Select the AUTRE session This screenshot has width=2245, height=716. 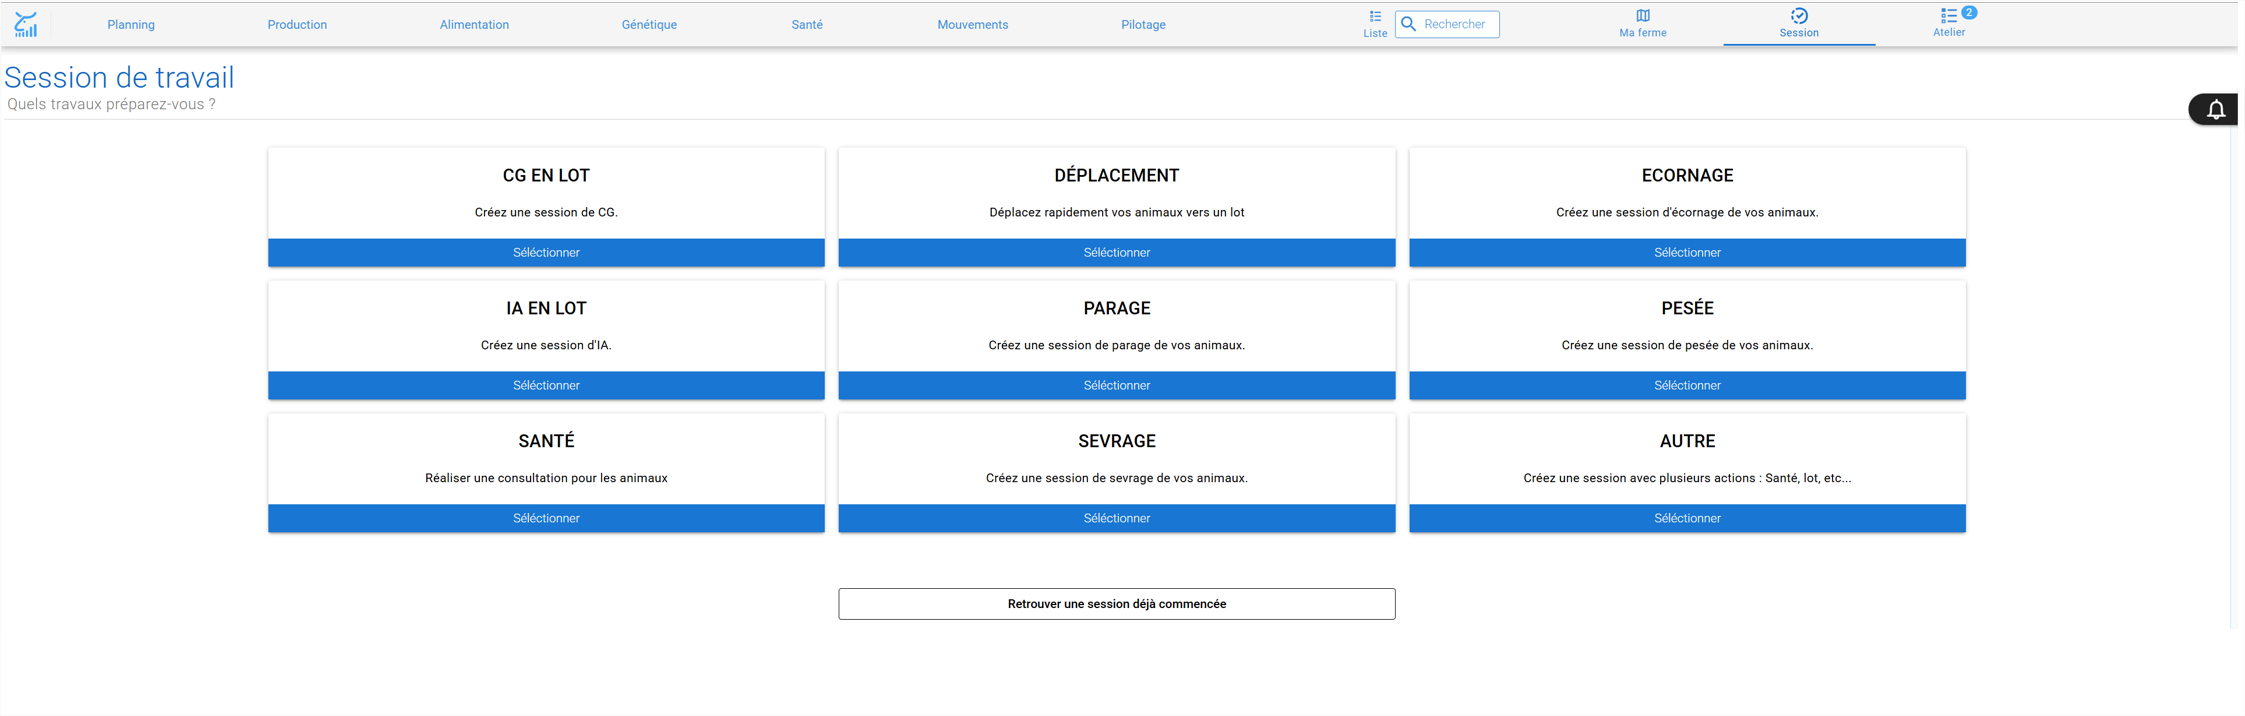[x=1687, y=518]
